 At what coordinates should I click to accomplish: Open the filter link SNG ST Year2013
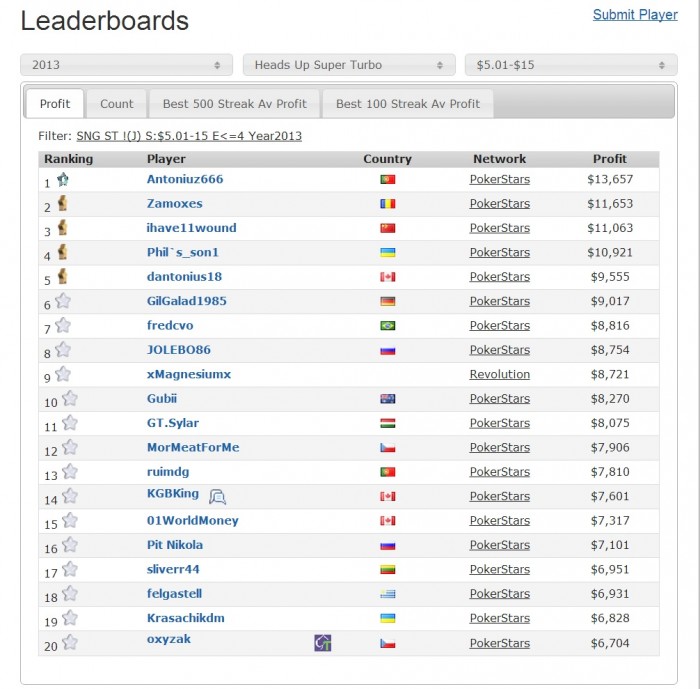pos(189,136)
